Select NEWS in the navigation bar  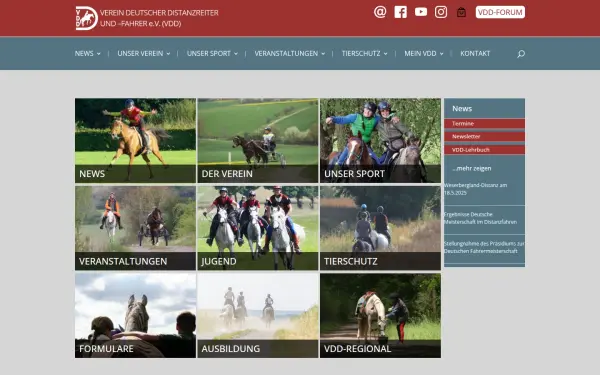pos(84,54)
